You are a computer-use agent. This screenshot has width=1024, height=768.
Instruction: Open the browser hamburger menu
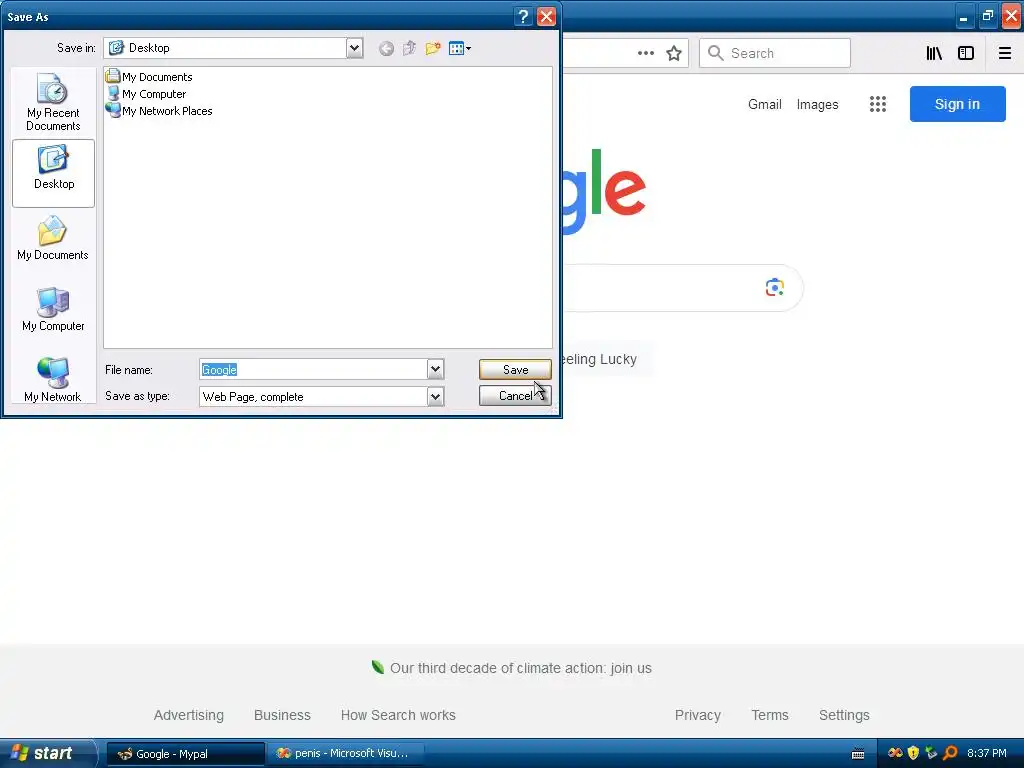(x=1005, y=53)
